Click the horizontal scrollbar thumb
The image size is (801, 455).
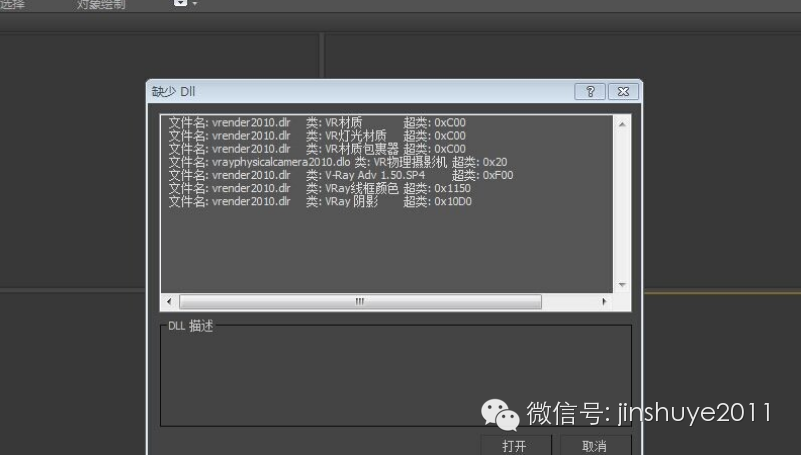(x=360, y=301)
